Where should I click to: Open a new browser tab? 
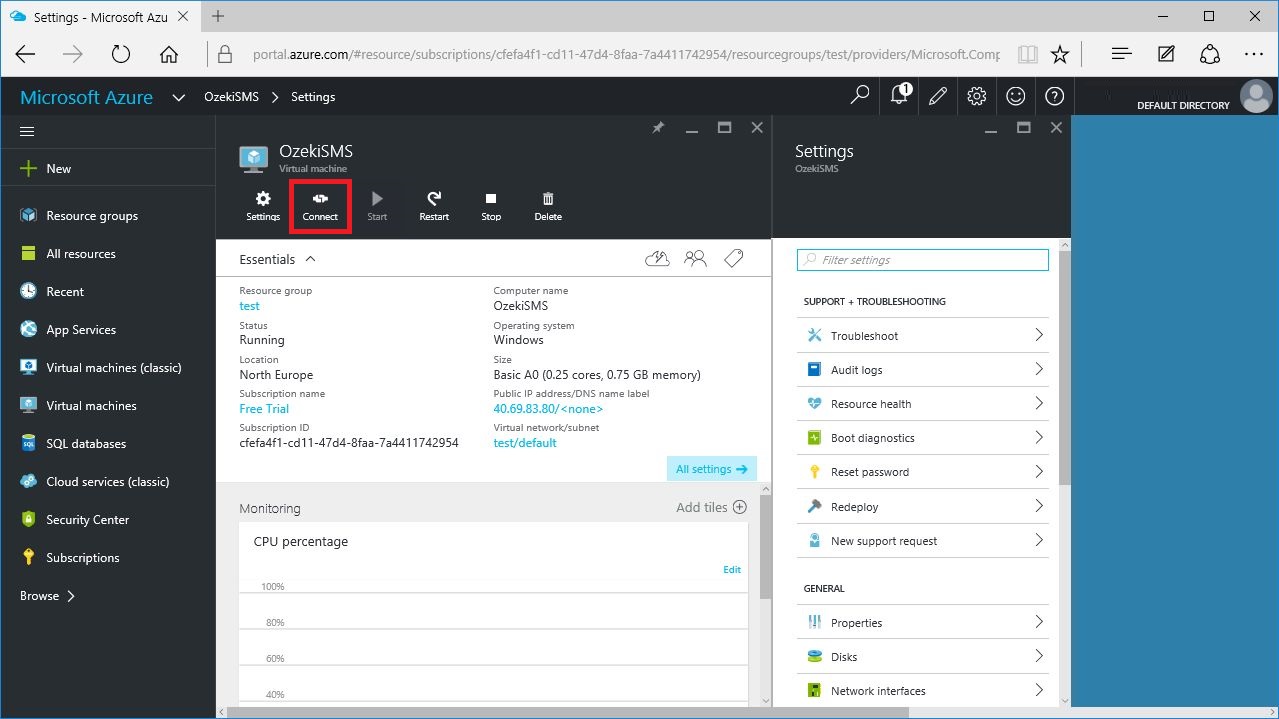click(218, 16)
